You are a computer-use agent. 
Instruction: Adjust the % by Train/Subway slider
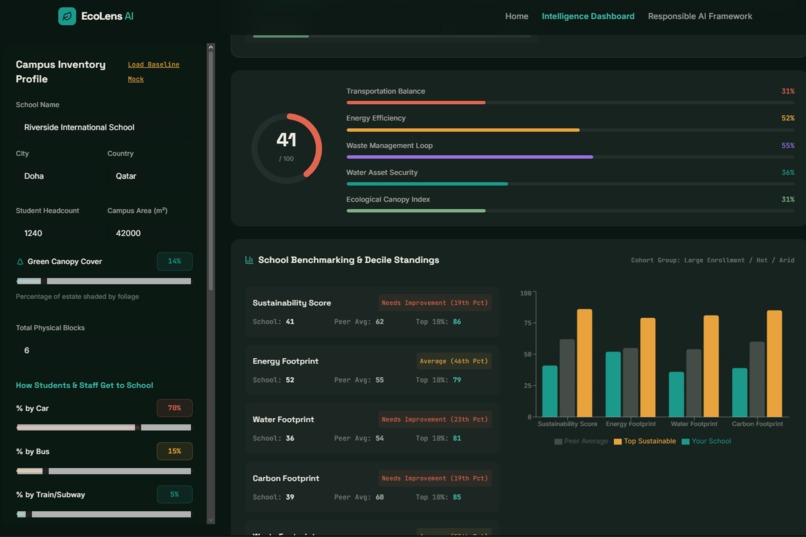tap(104, 514)
